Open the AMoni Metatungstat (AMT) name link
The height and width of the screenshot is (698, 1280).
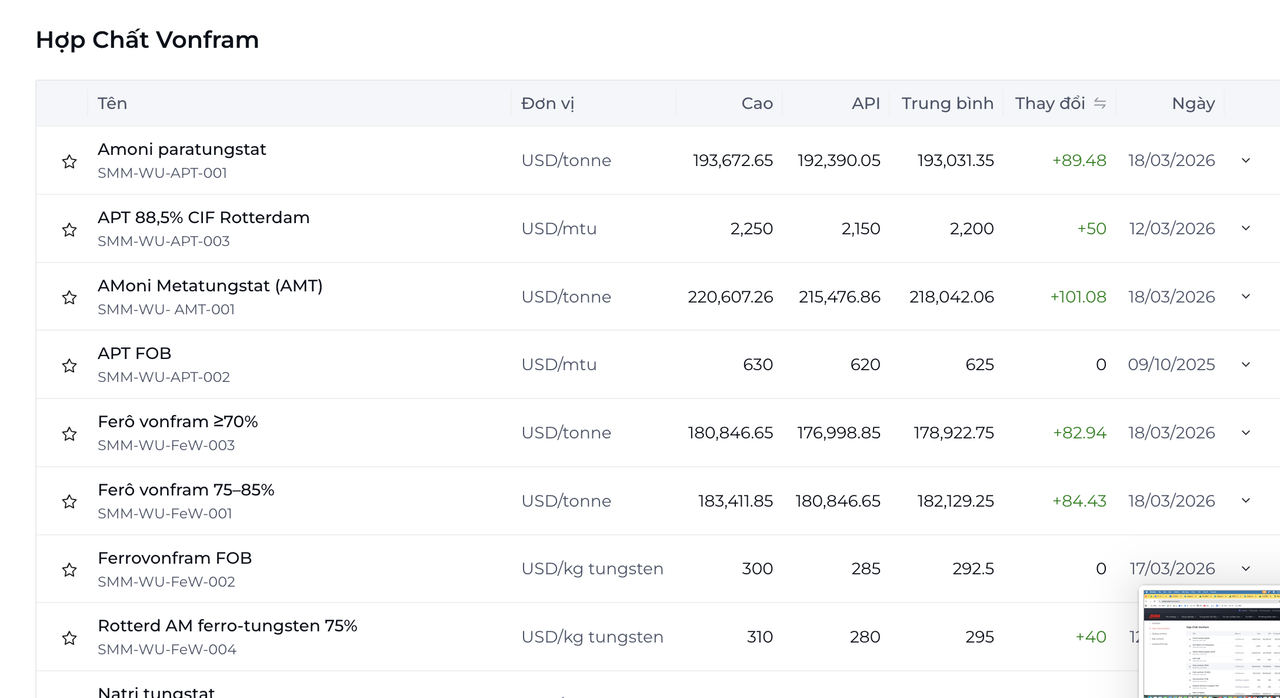click(210, 286)
